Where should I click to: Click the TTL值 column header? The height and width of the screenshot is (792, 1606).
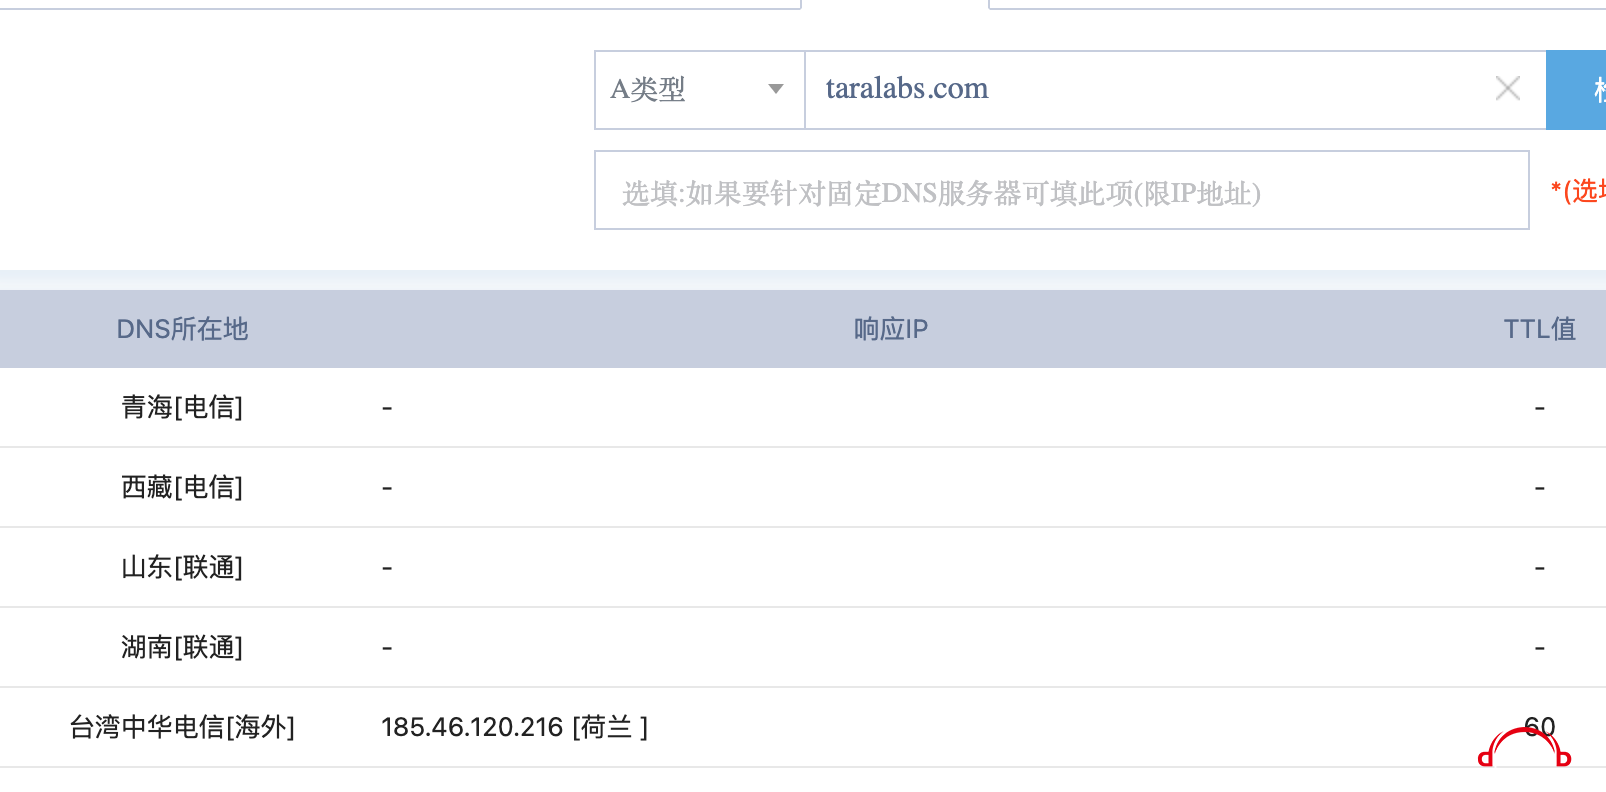tap(1539, 329)
